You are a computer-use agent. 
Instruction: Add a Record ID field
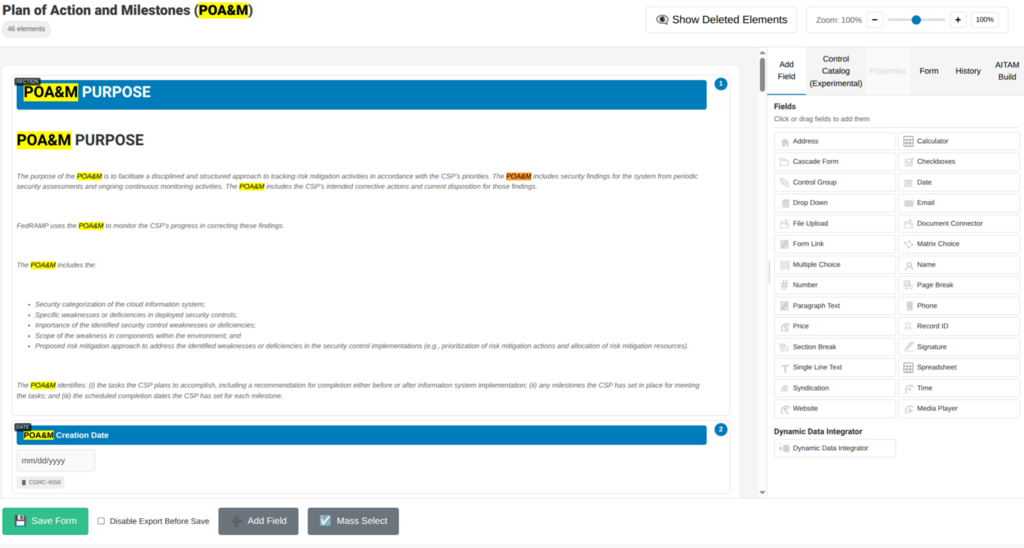pos(958,326)
